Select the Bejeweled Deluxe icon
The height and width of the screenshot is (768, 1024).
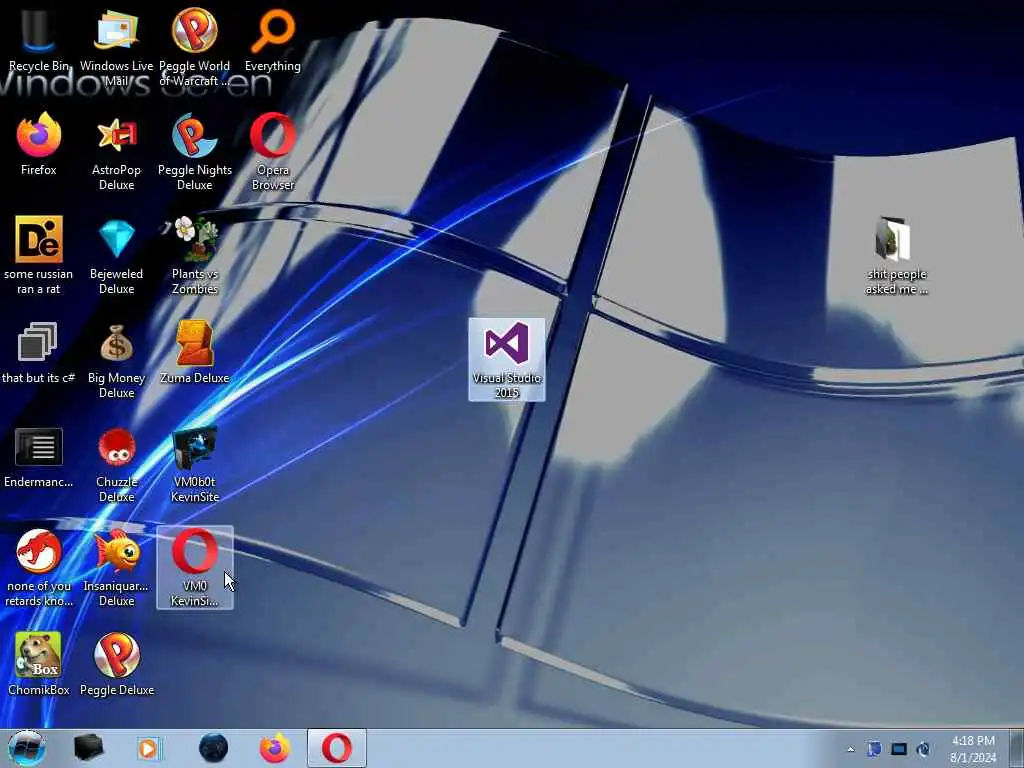116,255
